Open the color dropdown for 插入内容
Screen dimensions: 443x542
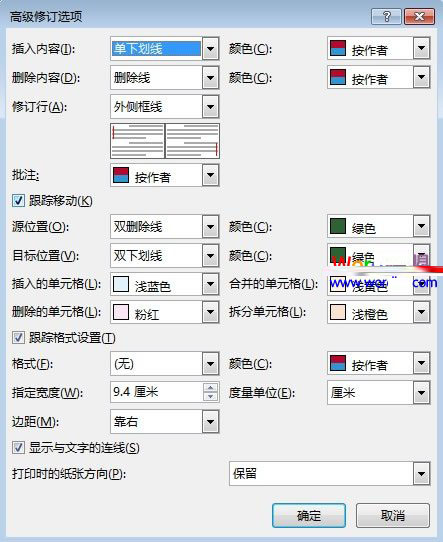coord(421,48)
